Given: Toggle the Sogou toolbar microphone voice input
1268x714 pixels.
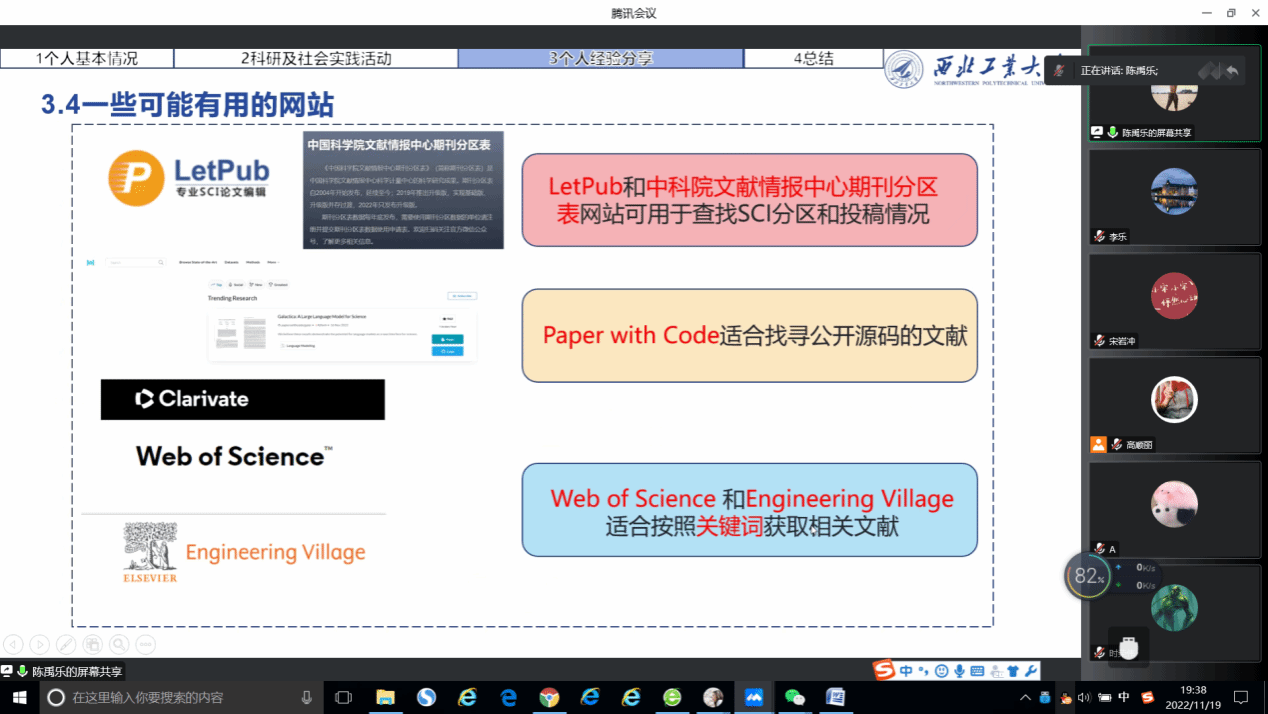Looking at the screenshot, I should (x=959, y=671).
